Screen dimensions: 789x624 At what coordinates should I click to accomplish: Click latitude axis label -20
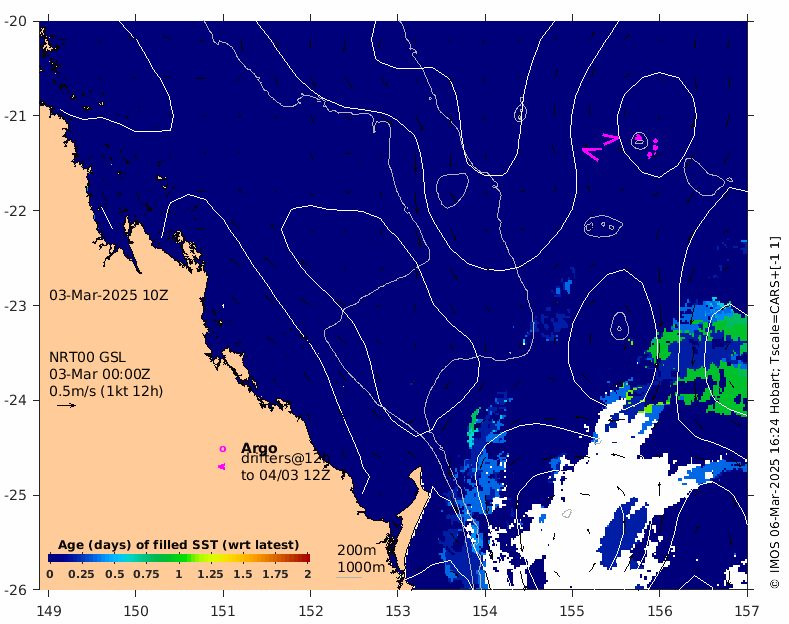tap(15, 21)
